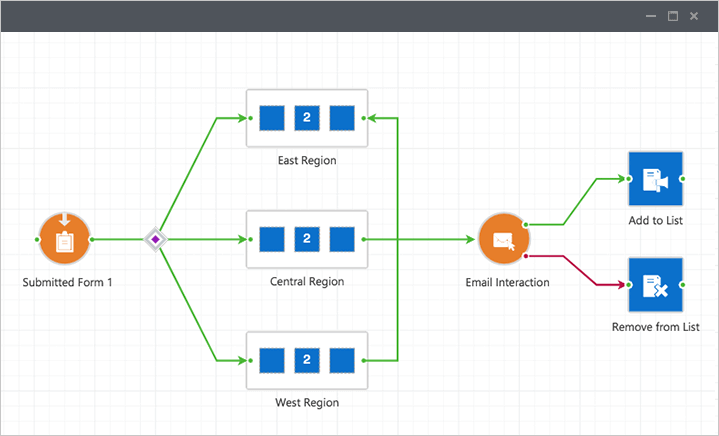The height and width of the screenshot is (436, 719).
Task: Click the Central Region label
Action: point(307,282)
